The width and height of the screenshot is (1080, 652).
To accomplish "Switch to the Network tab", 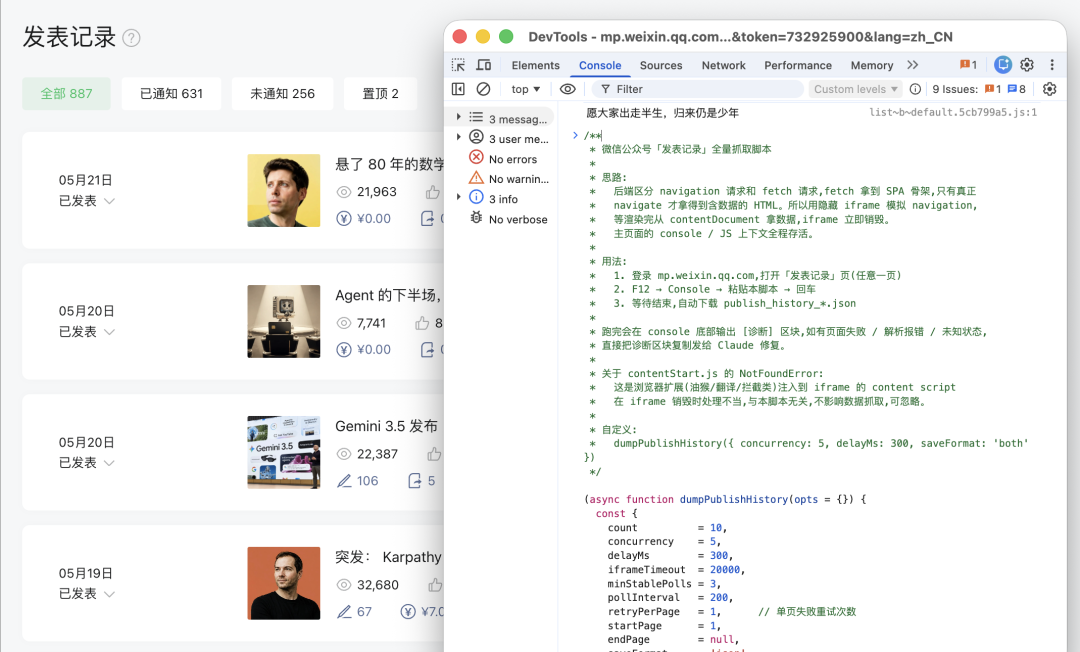I will pos(723,65).
